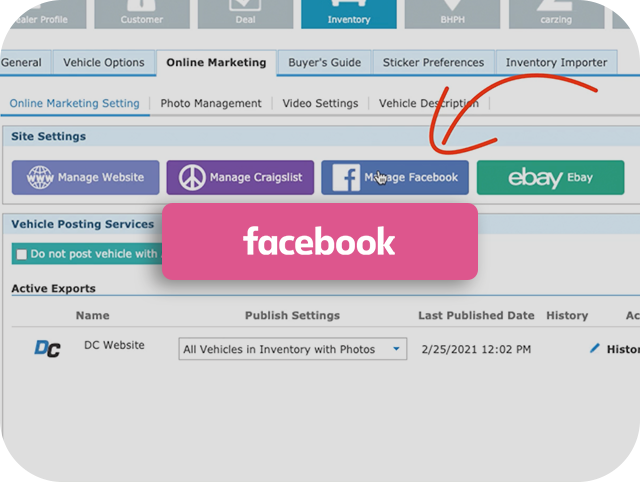This screenshot has width=640, height=482.
Task: Click the Facebook f logo icon
Action: (x=346, y=177)
